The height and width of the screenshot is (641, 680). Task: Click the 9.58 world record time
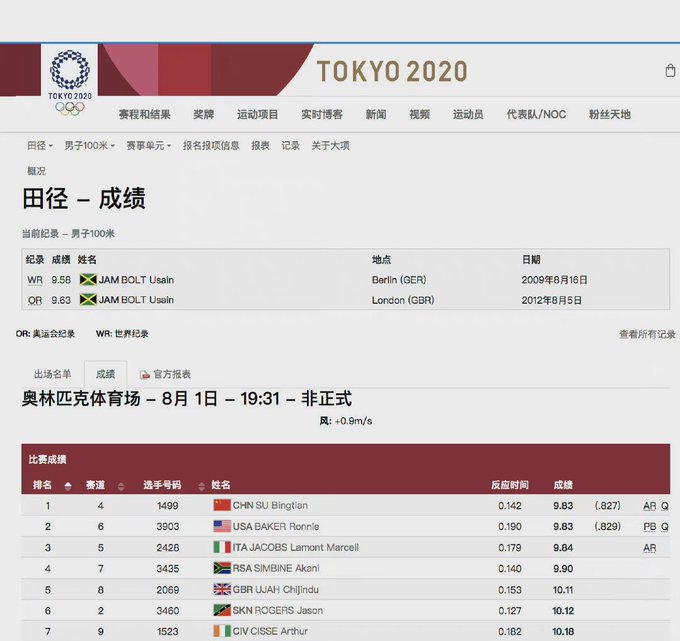point(61,280)
